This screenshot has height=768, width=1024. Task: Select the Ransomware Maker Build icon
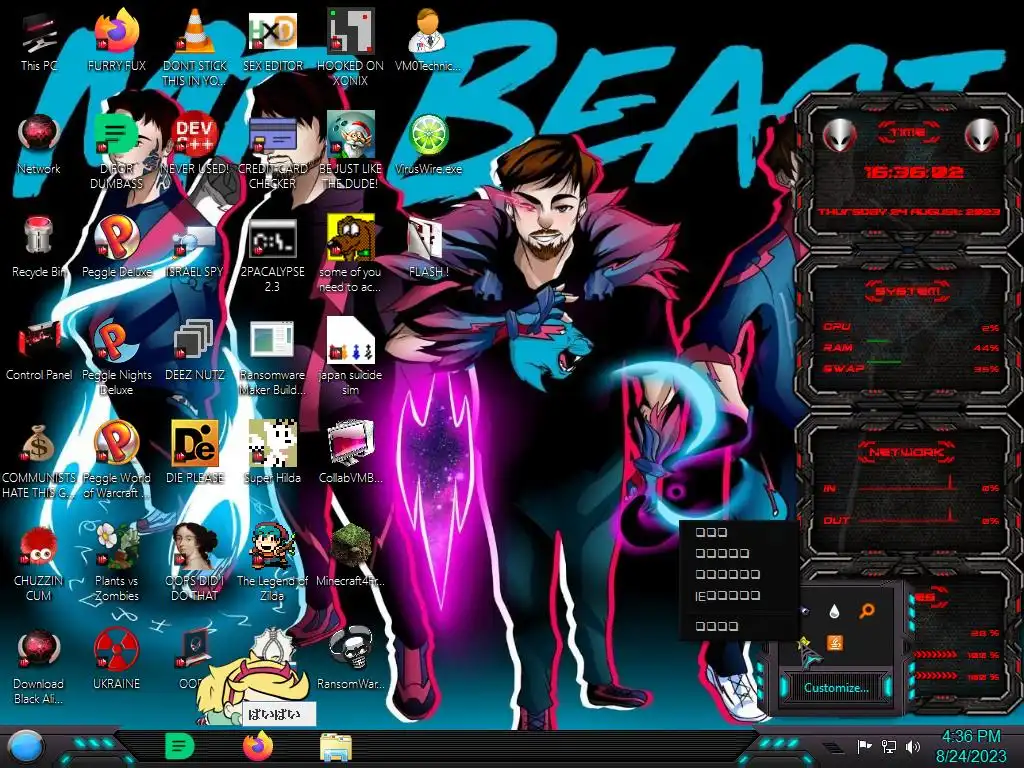[272, 357]
